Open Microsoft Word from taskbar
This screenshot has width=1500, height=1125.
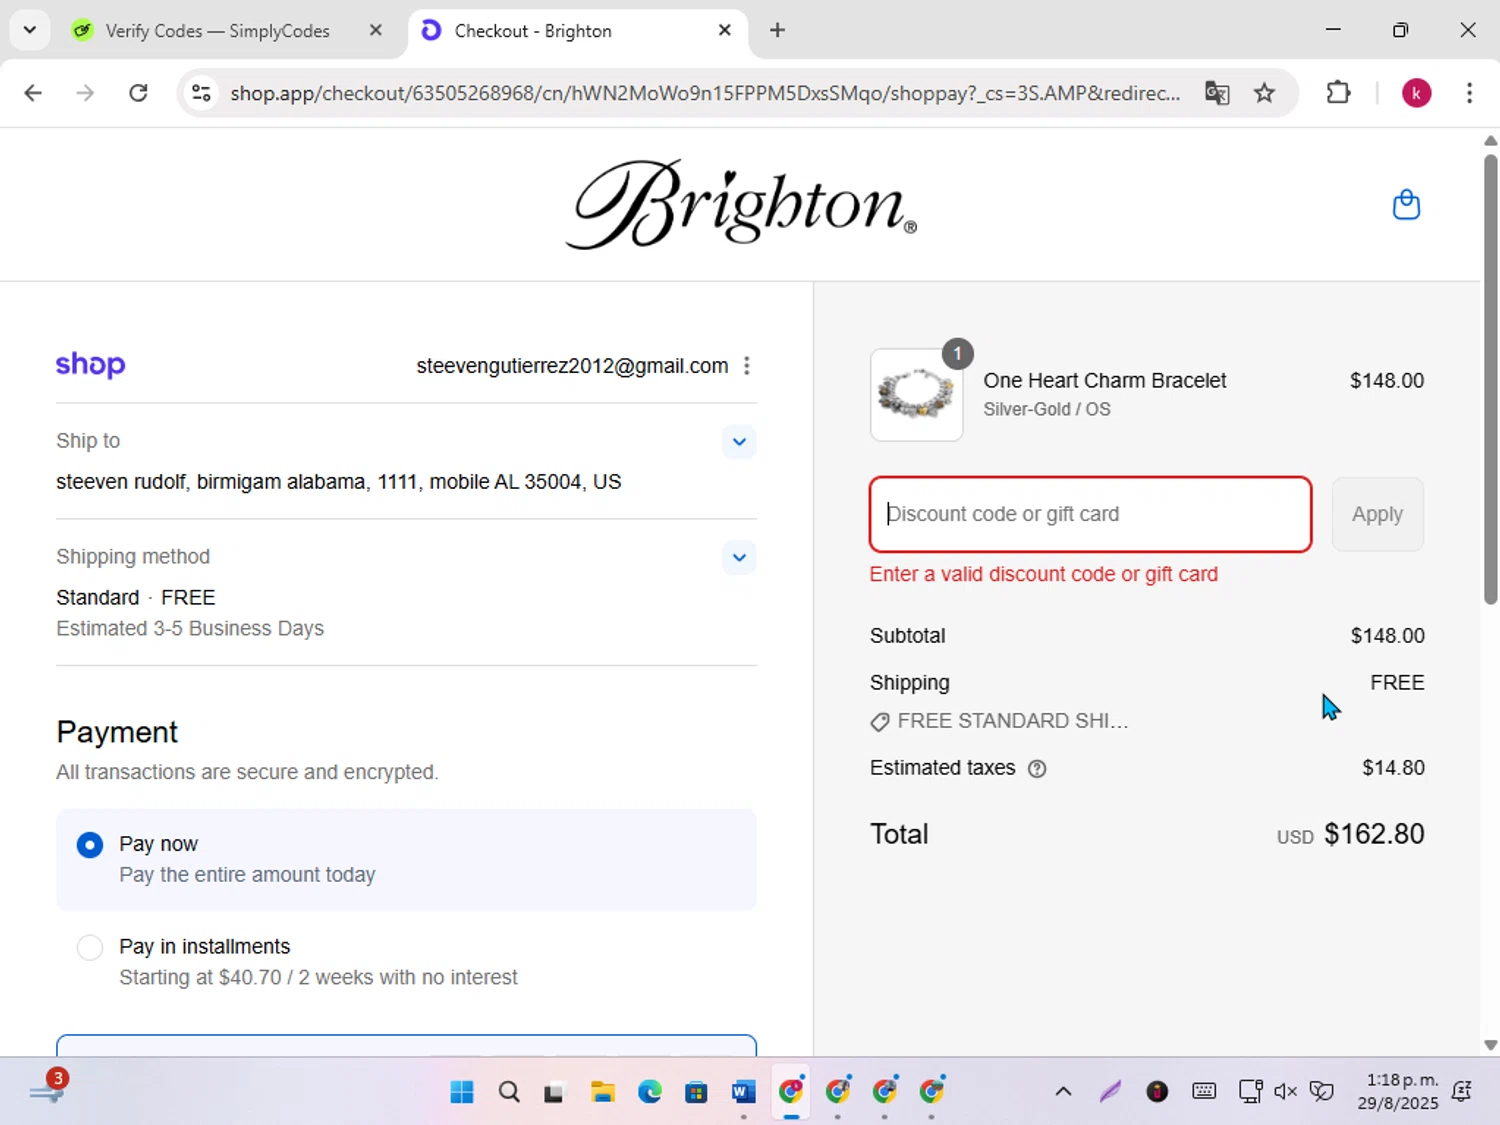click(743, 1091)
